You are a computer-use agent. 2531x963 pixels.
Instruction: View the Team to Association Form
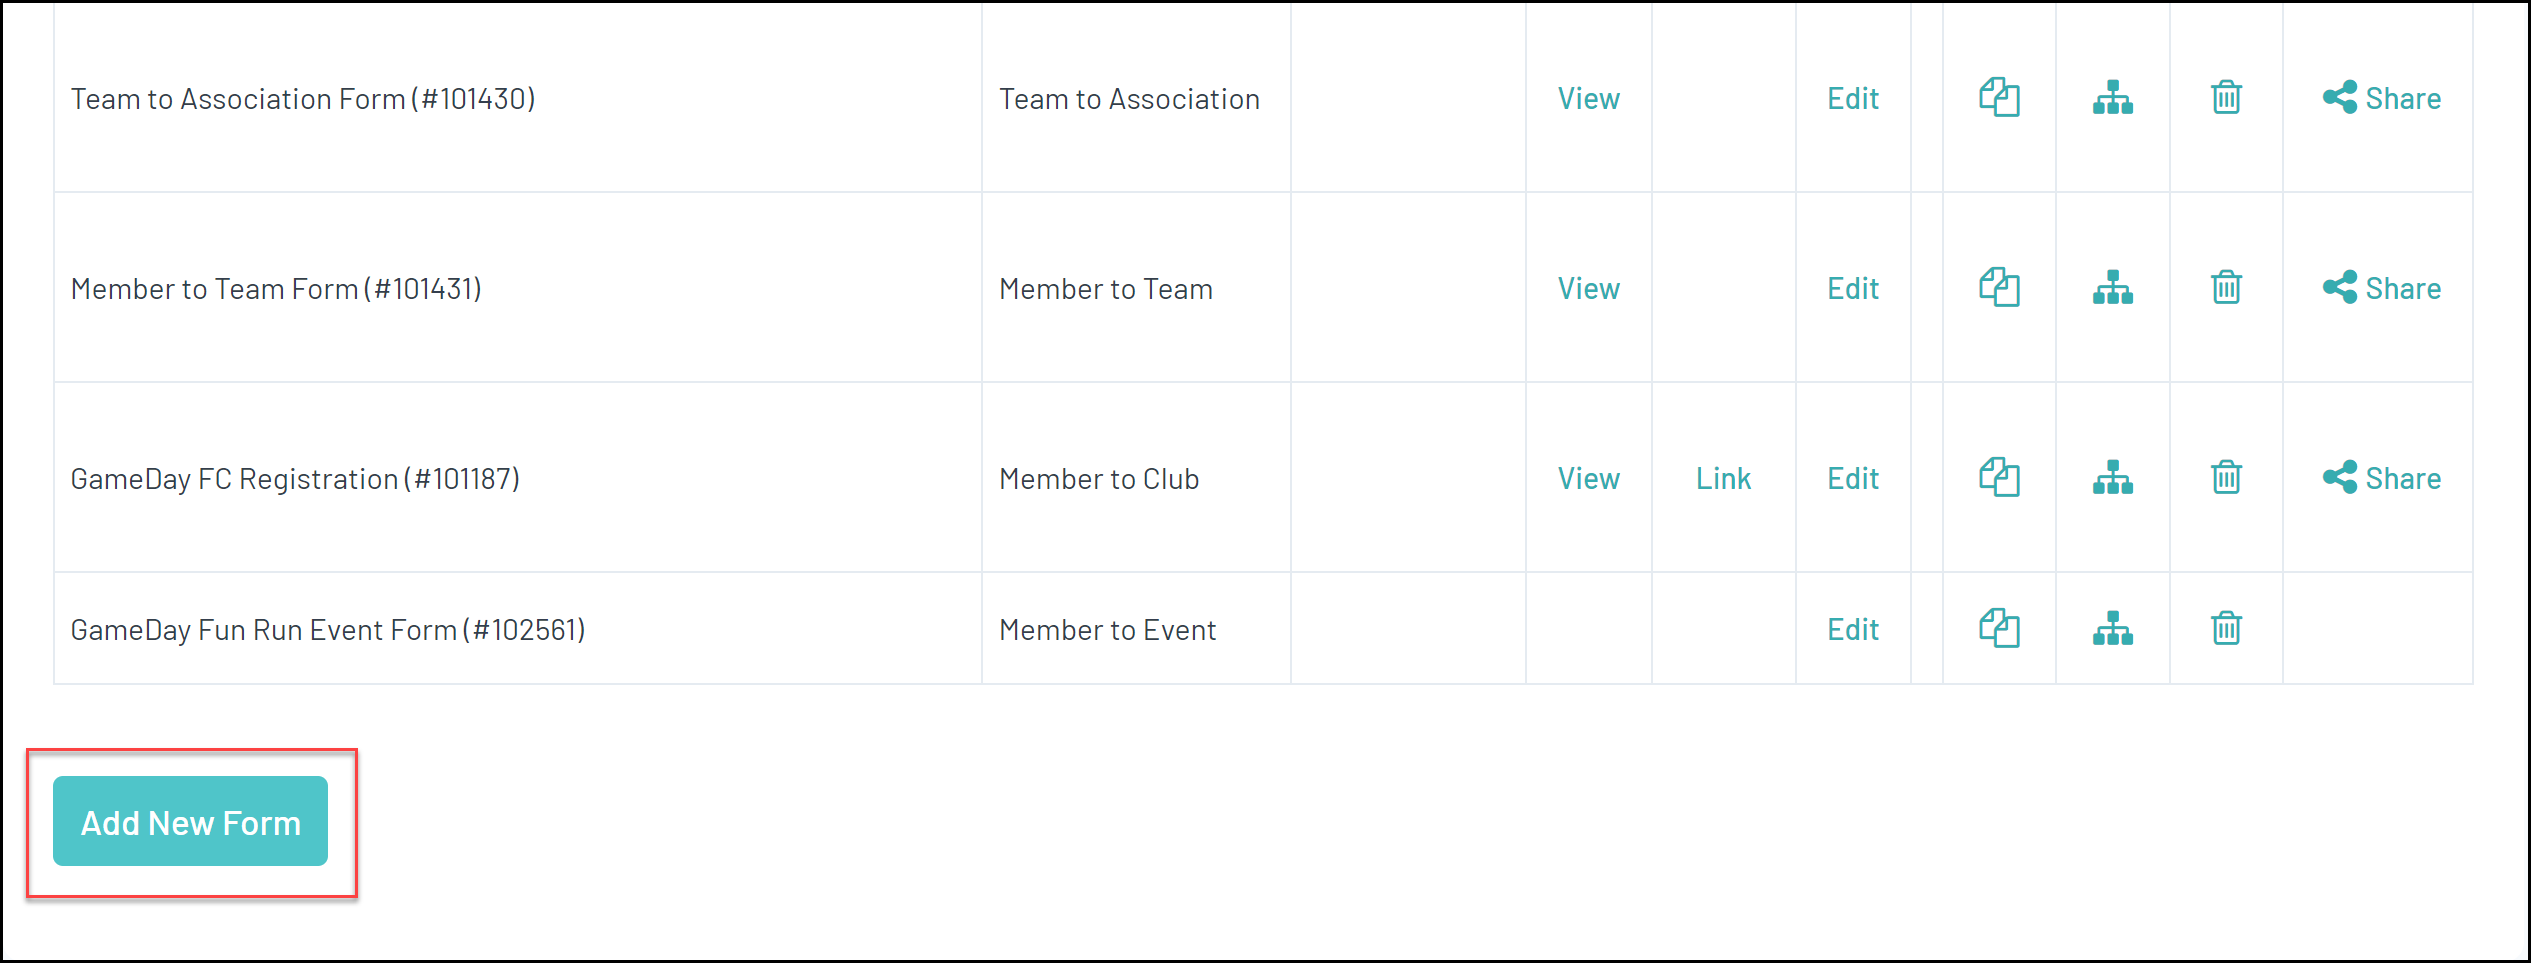tap(1588, 99)
